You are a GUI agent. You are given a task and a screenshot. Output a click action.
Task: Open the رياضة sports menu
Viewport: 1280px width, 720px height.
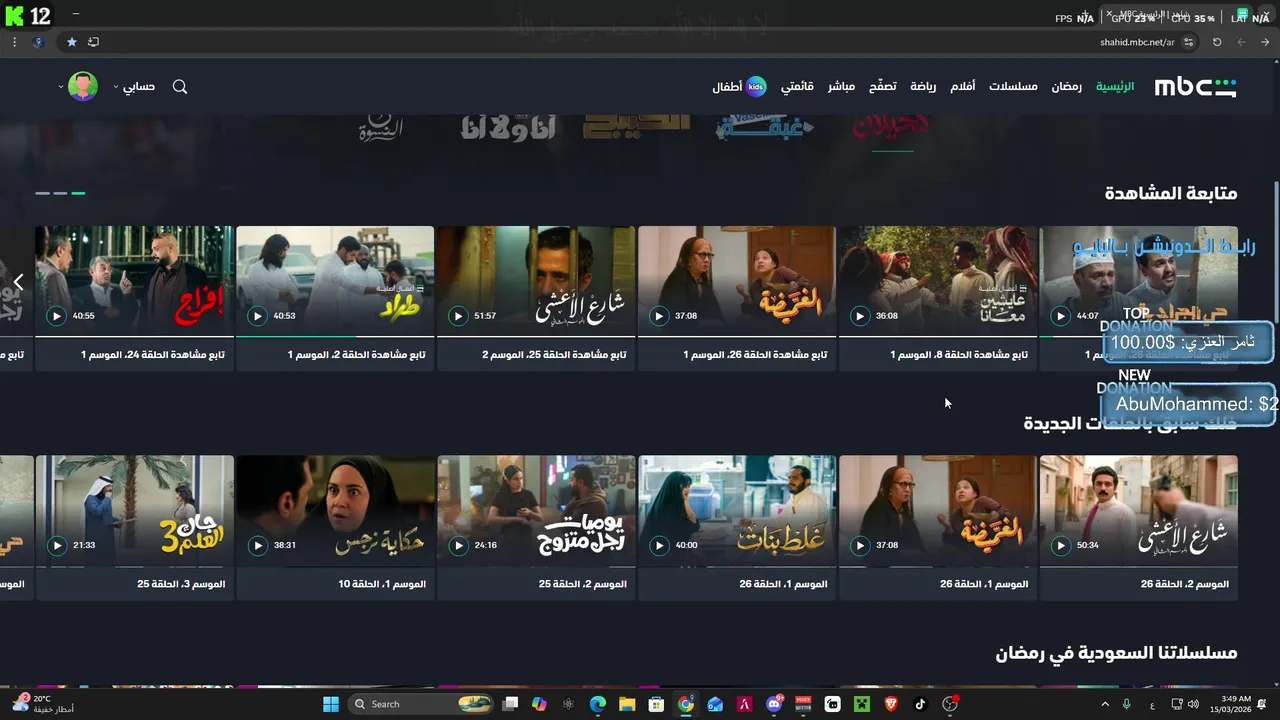click(x=923, y=87)
